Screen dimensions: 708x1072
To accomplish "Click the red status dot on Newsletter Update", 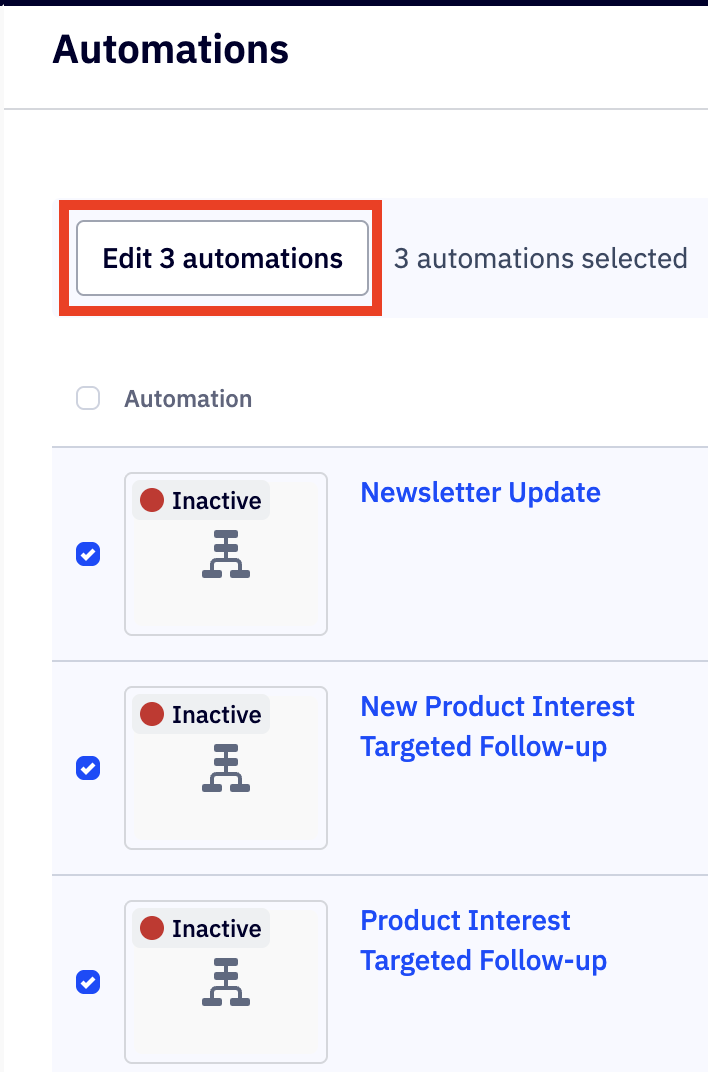I will point(152,500).
